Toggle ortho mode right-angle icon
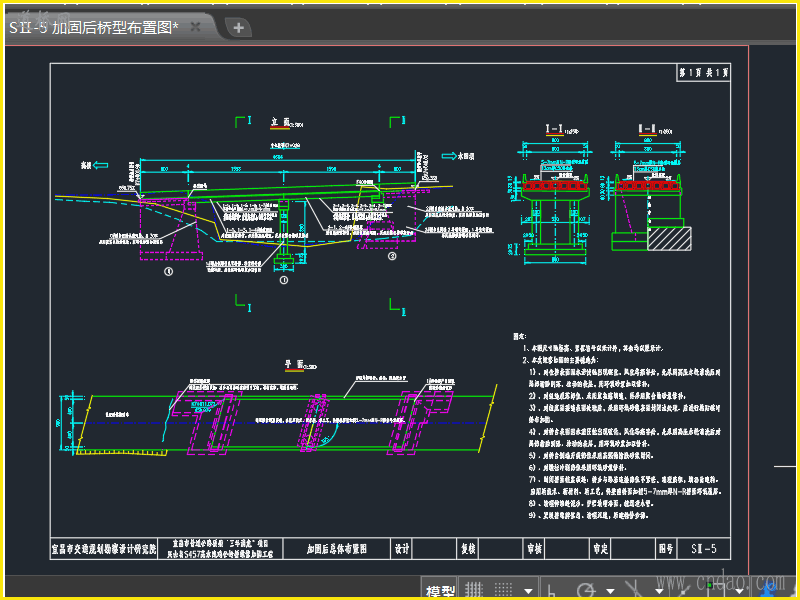This screenshot has width=800, height=600. [551, 591]
